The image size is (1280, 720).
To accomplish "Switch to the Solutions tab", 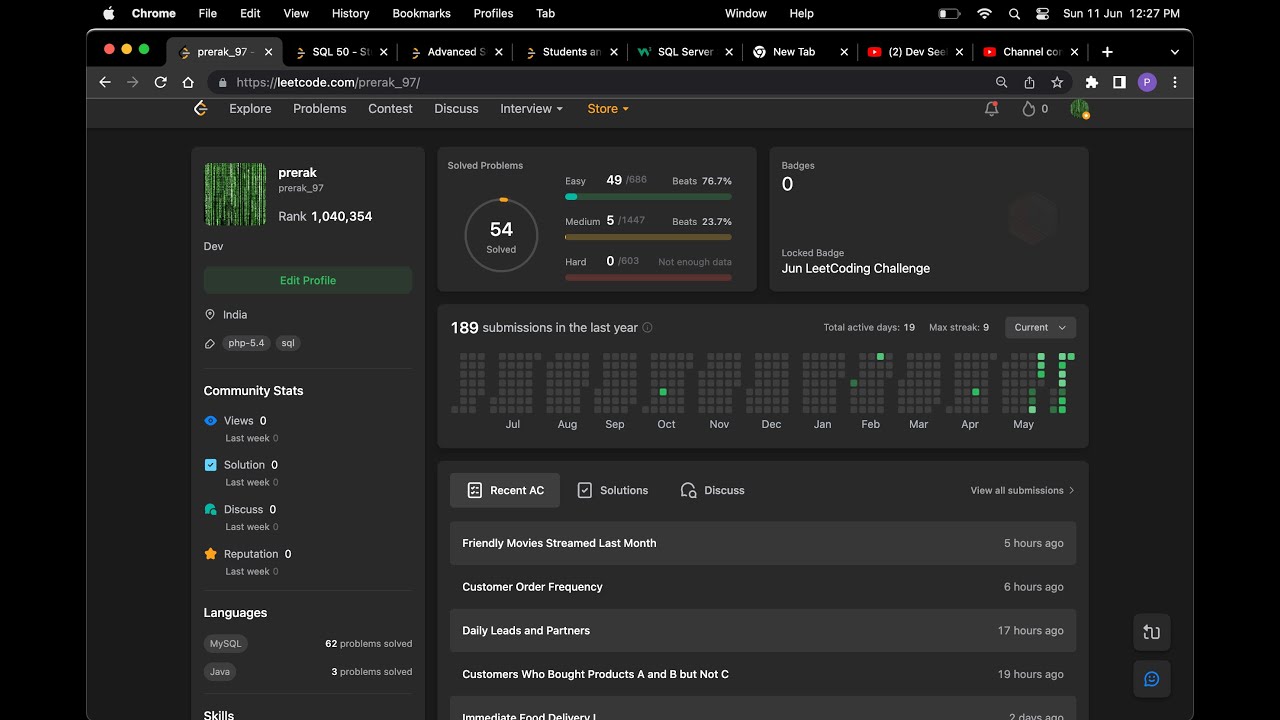I will 613,490.
